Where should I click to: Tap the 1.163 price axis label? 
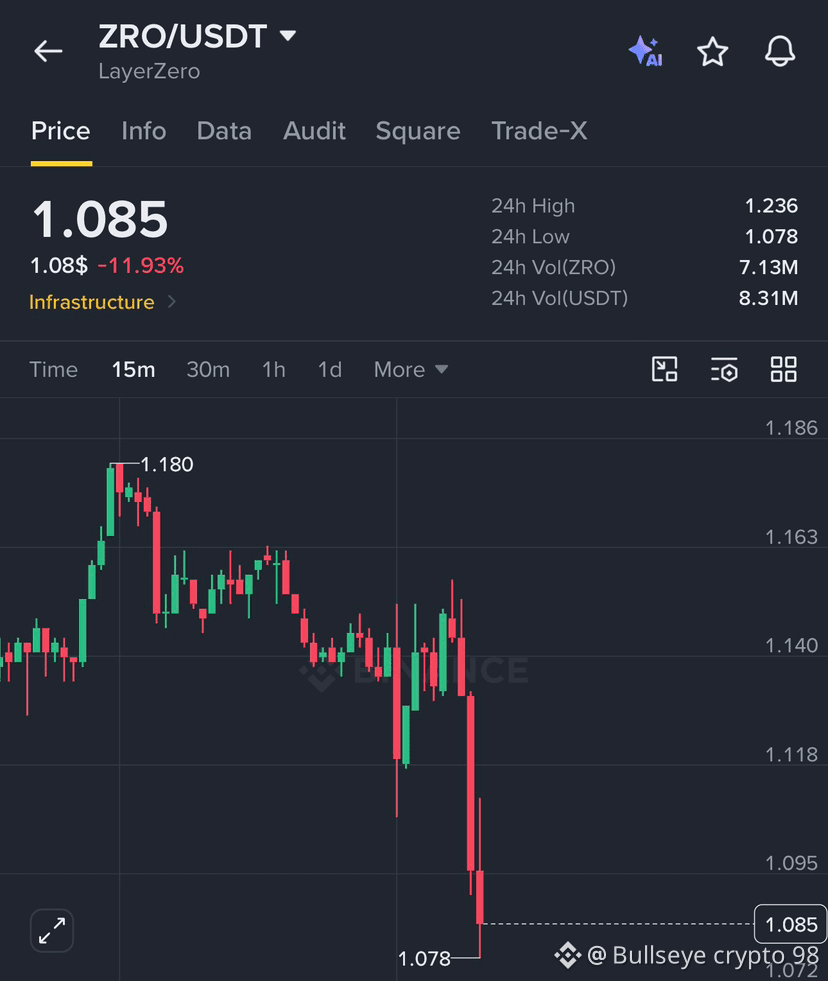[792, 537]
